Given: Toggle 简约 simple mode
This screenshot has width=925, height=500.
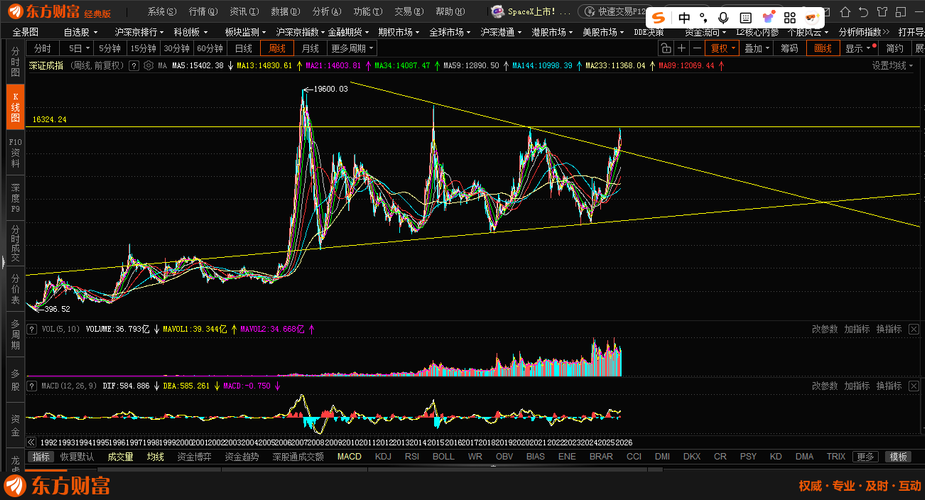Looking at the screenshot, I should tap(894, 48).
